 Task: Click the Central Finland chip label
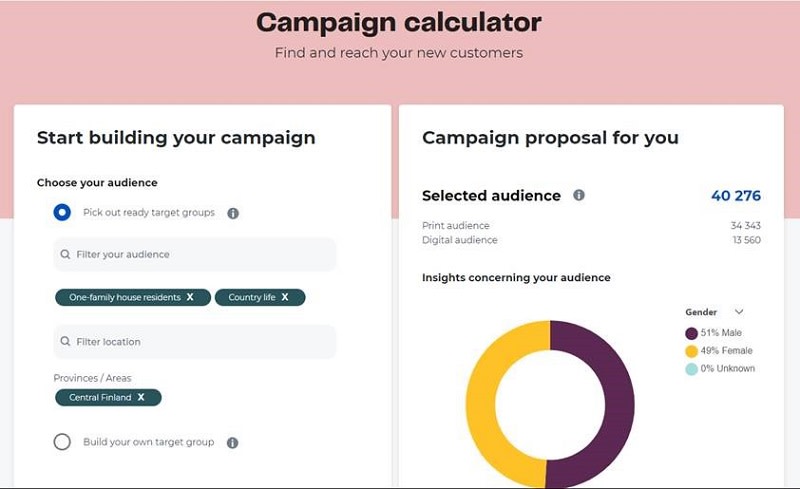pyautogui.click(x=100, y=397)
